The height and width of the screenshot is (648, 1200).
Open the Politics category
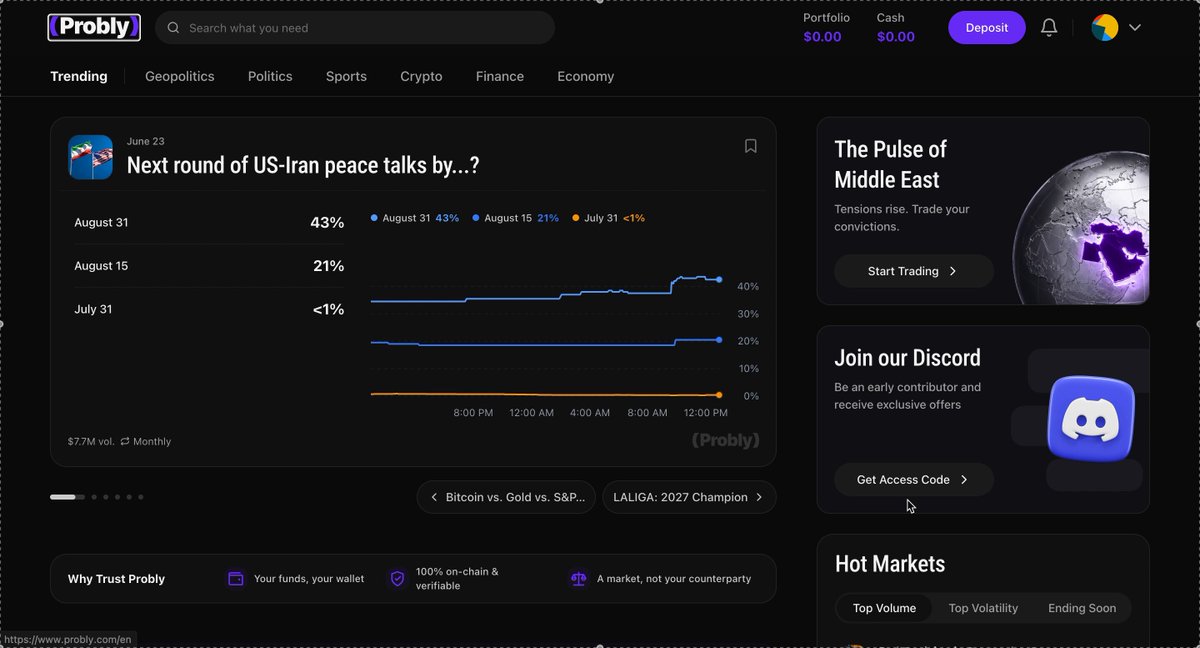coord(270,76)
